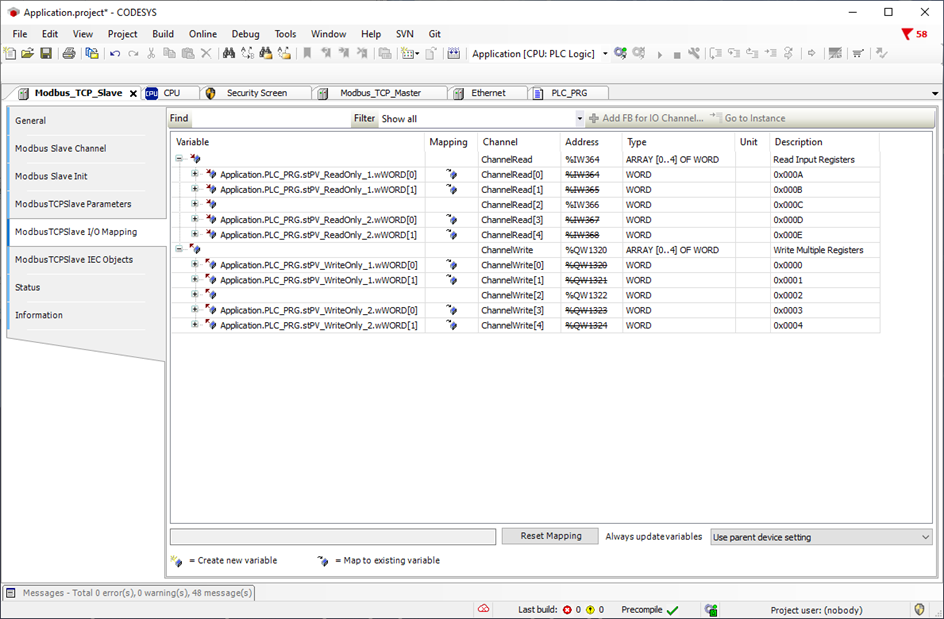Click the Undo arrow icon

[x=115, y=53]
